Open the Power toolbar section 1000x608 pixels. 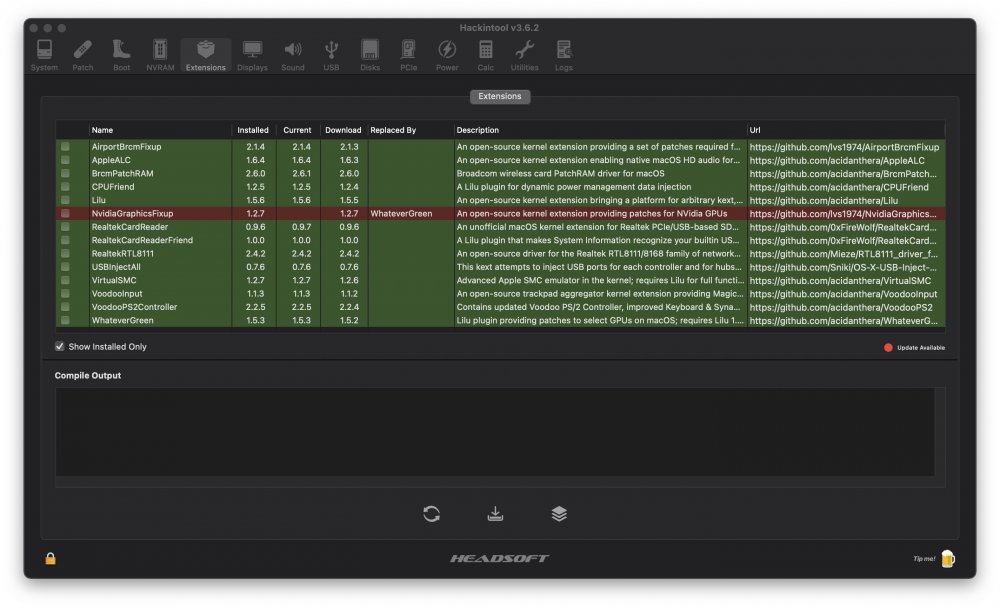(x=447, y=55)
